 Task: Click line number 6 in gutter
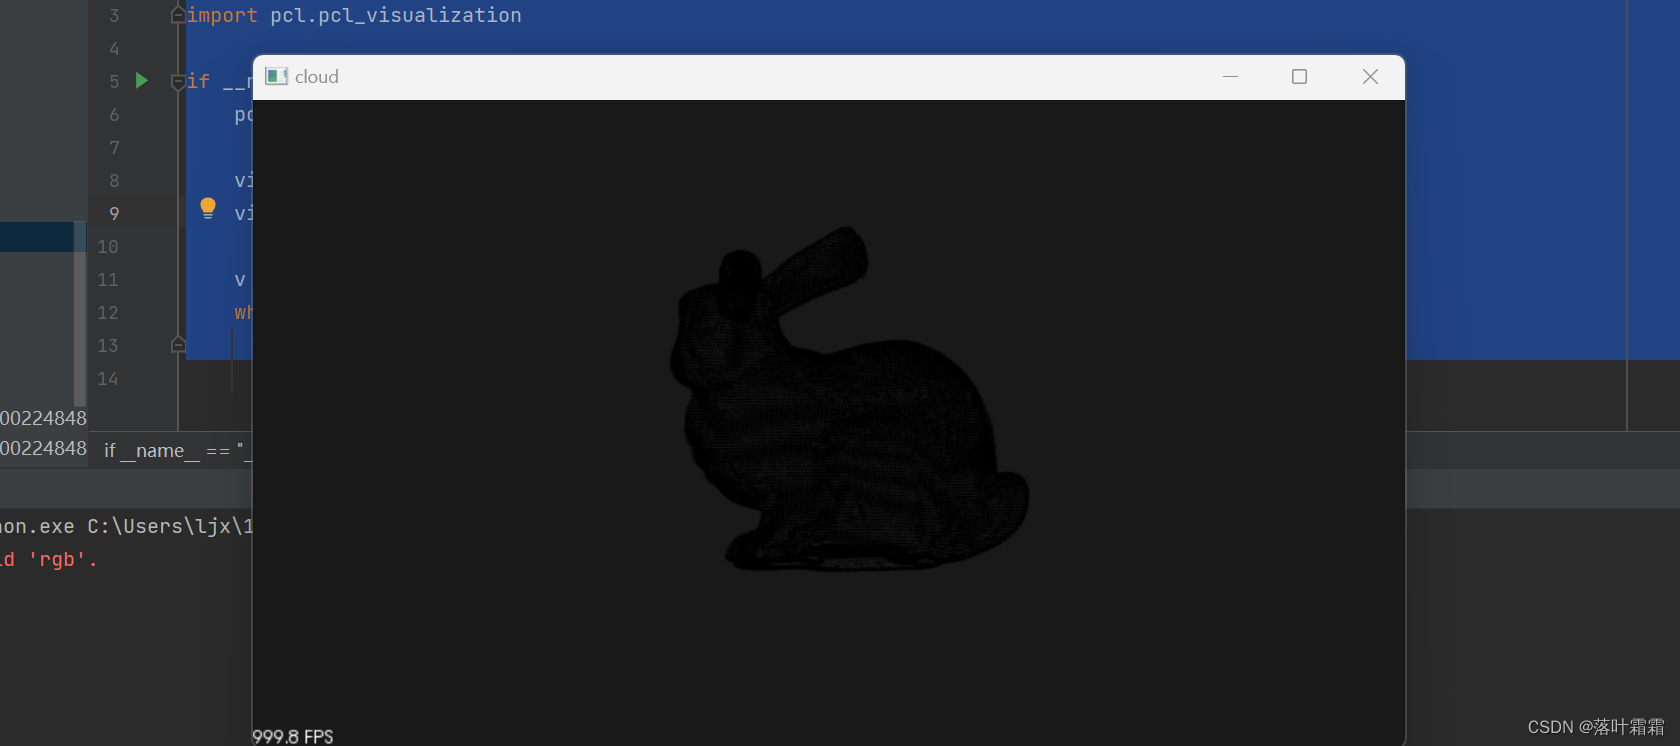click(114, 115)
